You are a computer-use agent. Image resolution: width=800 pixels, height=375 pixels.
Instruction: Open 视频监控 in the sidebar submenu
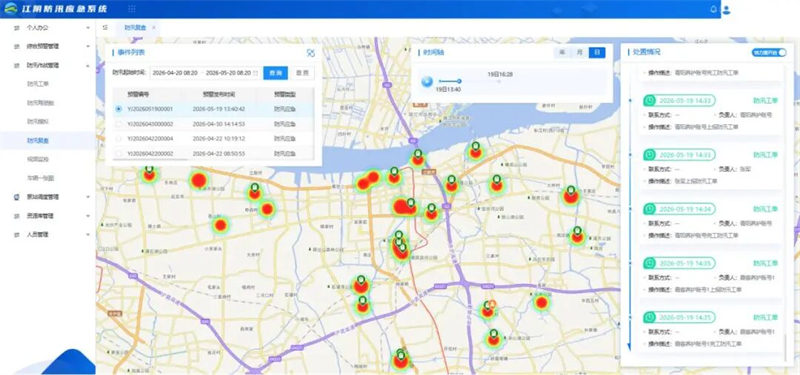coord(37,159)
